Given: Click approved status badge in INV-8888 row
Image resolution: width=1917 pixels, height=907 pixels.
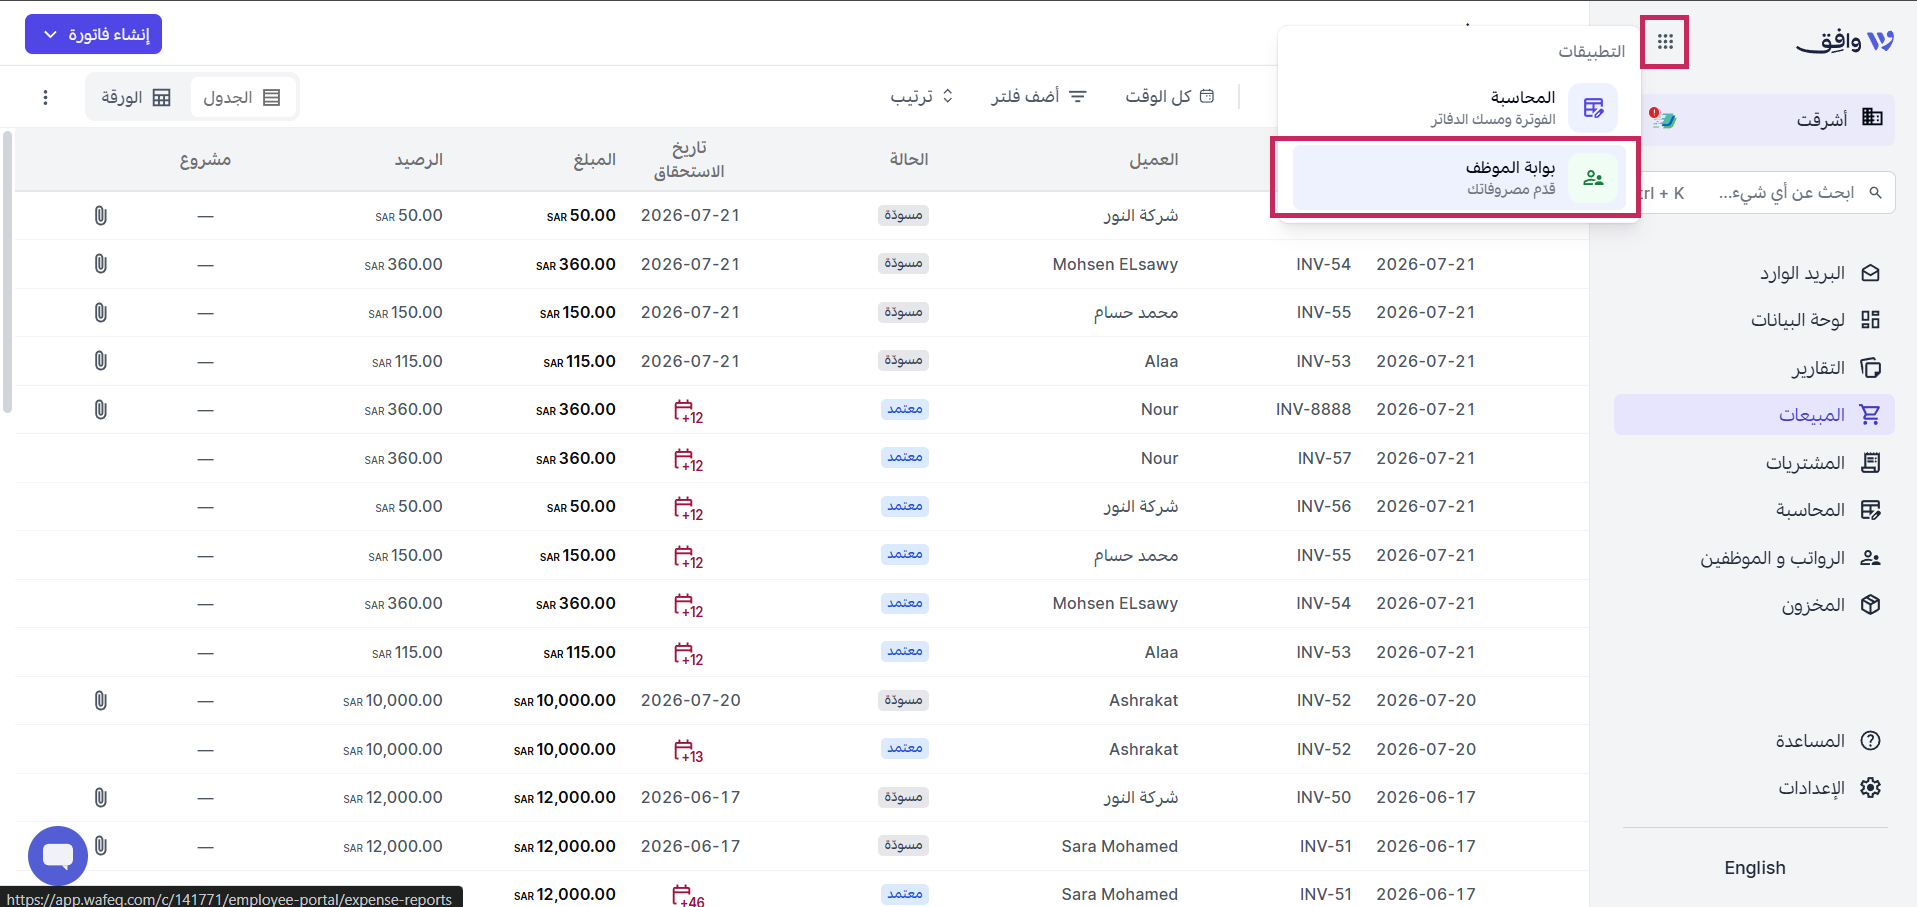Looking at the screenshot, I should (x=905, y=409).
